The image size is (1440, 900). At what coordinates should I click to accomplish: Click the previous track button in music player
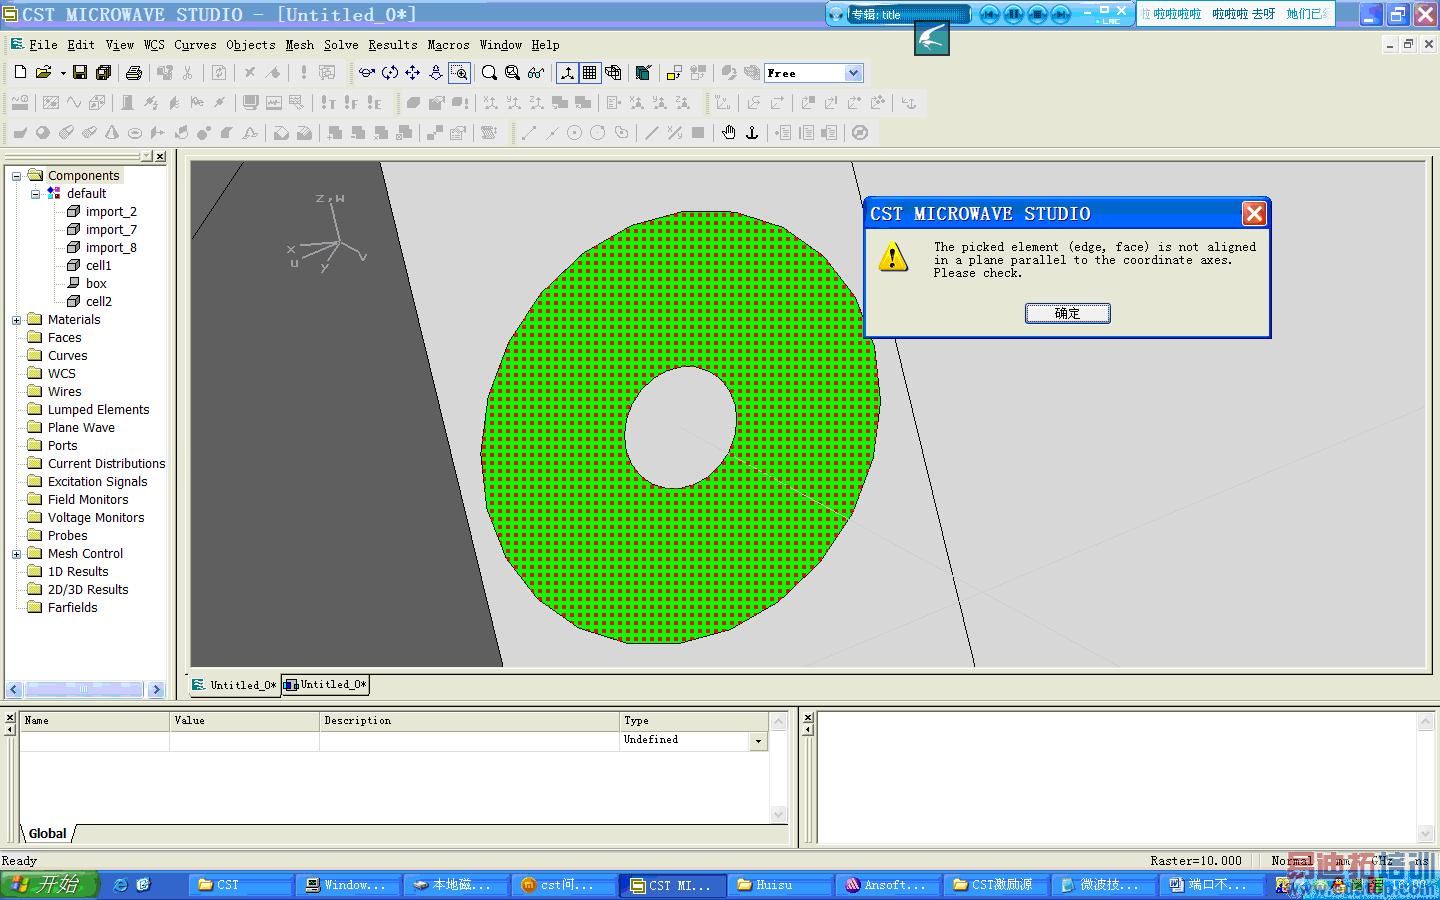989,14
